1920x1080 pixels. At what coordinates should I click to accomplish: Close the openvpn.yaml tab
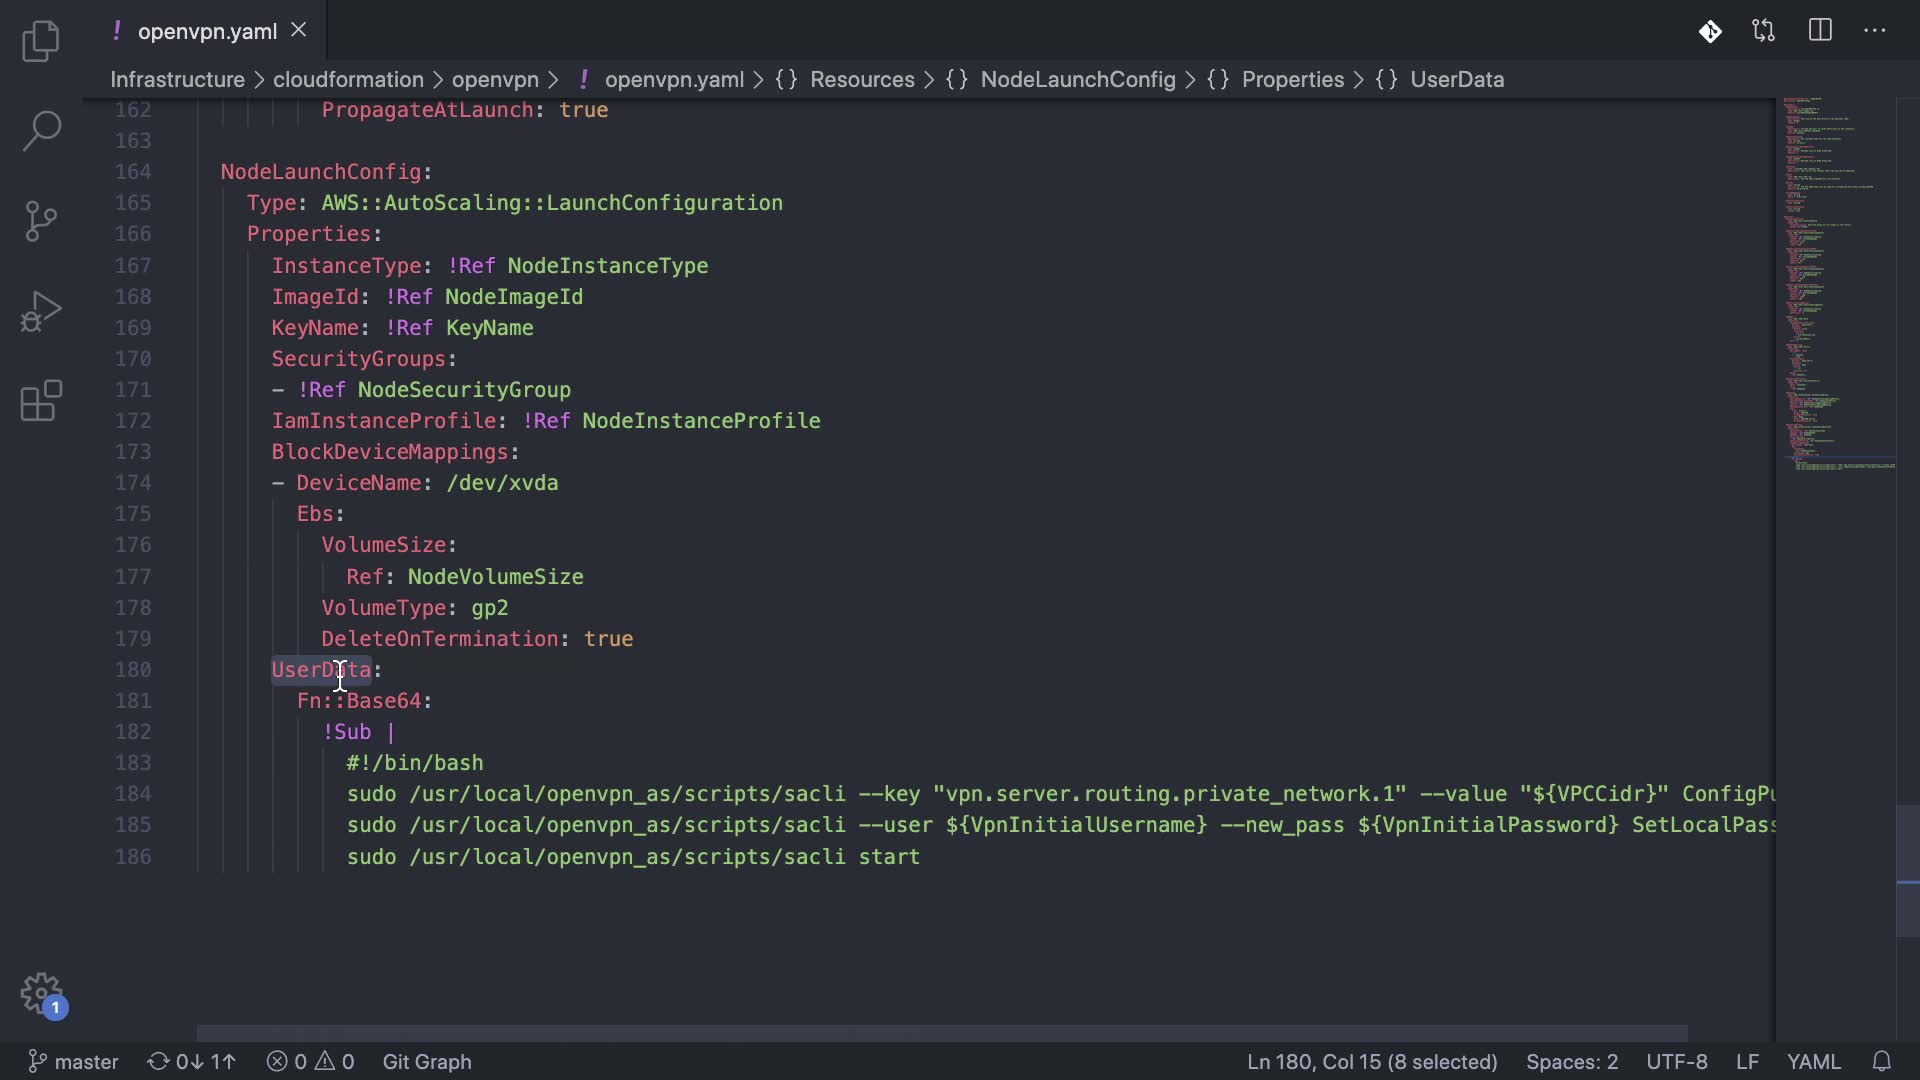(x=298, y=31)
